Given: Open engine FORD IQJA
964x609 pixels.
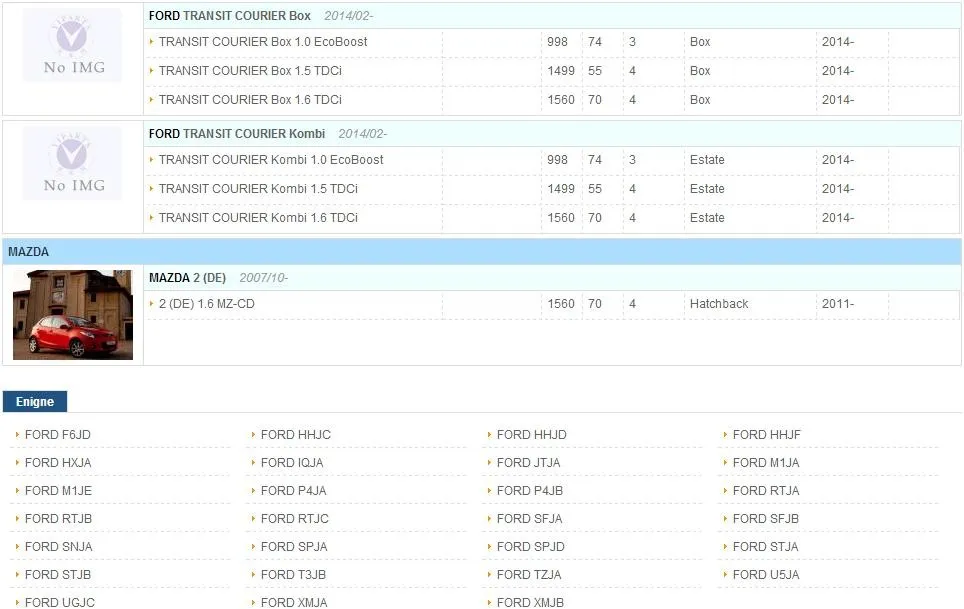Looking at the screenshot, I should click(292, 463).
